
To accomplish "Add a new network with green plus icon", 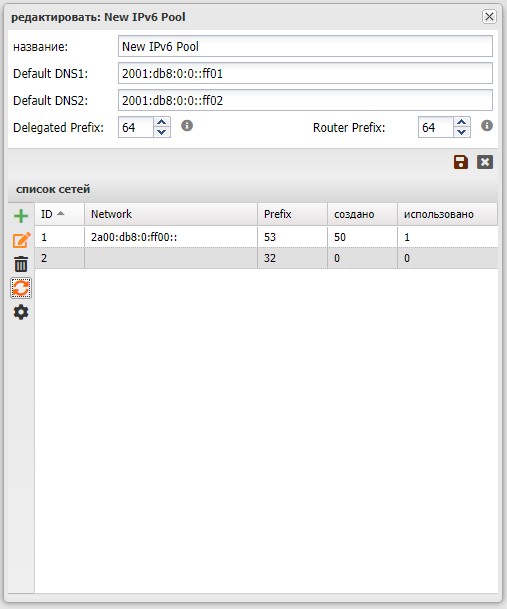I will [x=21, y=216].
